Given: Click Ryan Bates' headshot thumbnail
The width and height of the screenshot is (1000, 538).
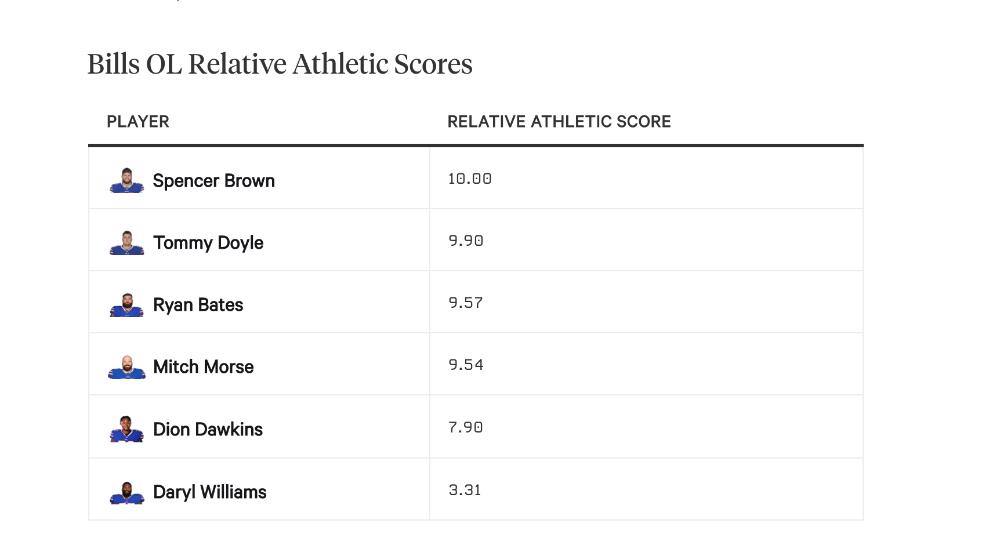Looking at the screenshot, I should 127,305.
